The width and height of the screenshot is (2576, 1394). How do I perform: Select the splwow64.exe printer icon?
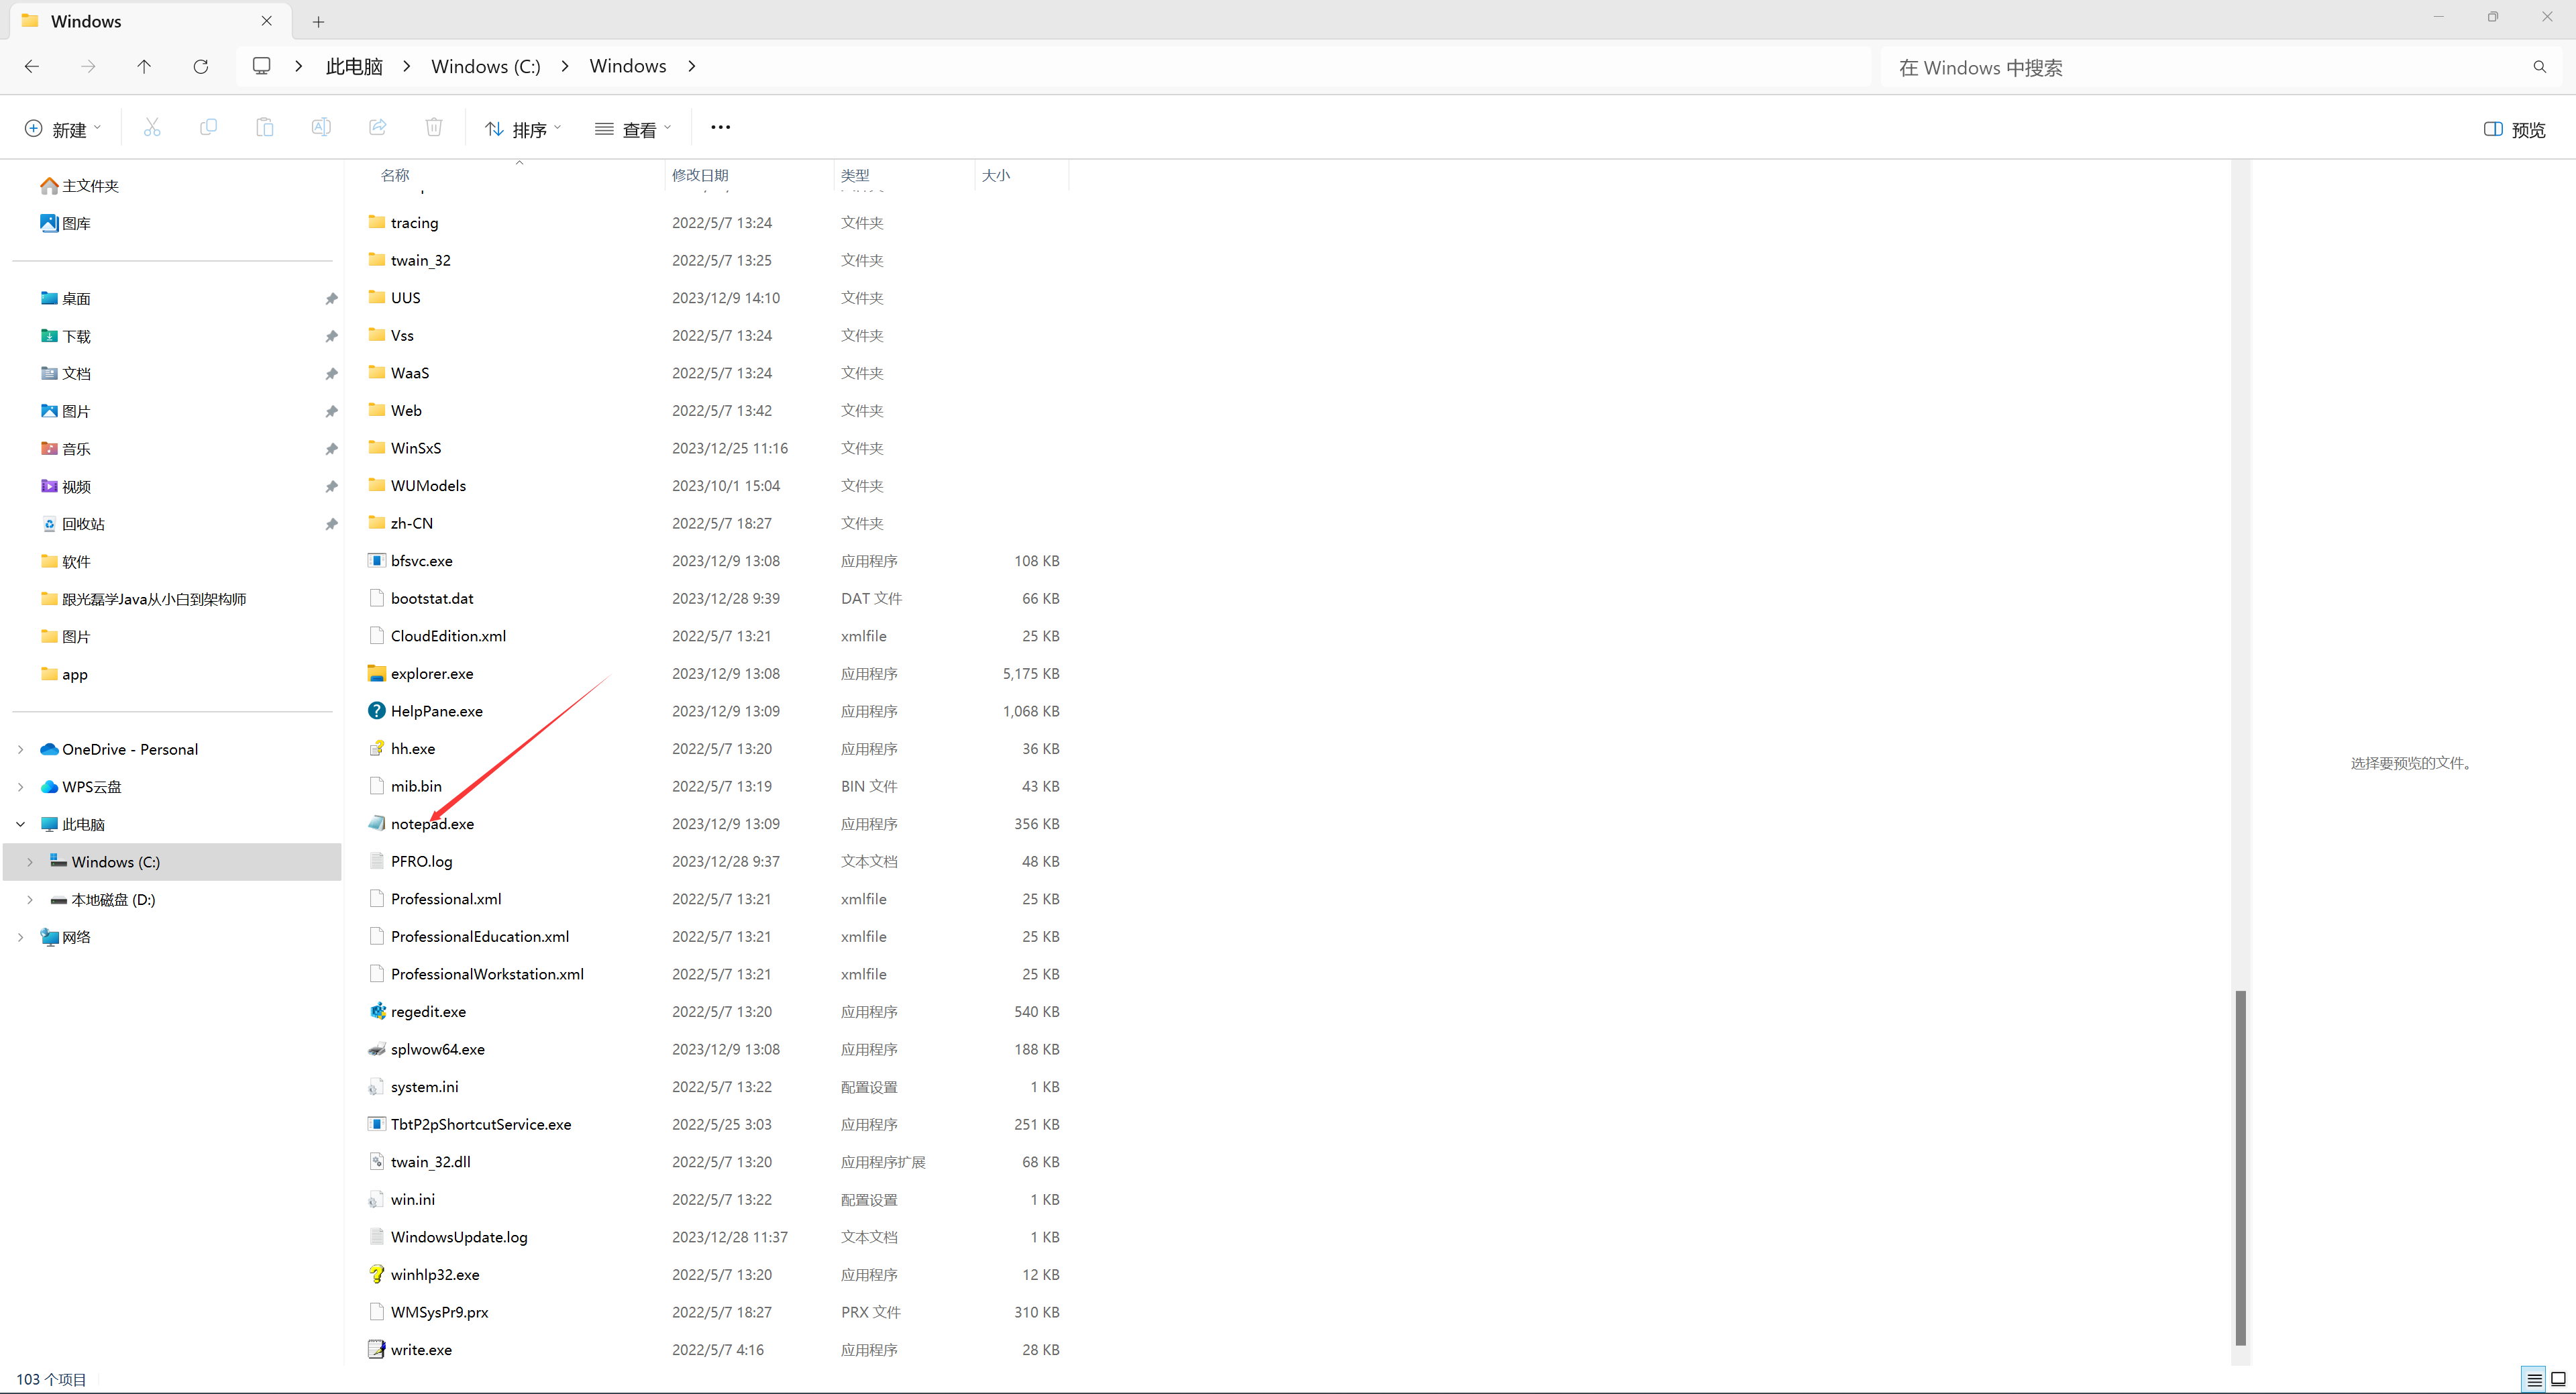(376, 1049)
